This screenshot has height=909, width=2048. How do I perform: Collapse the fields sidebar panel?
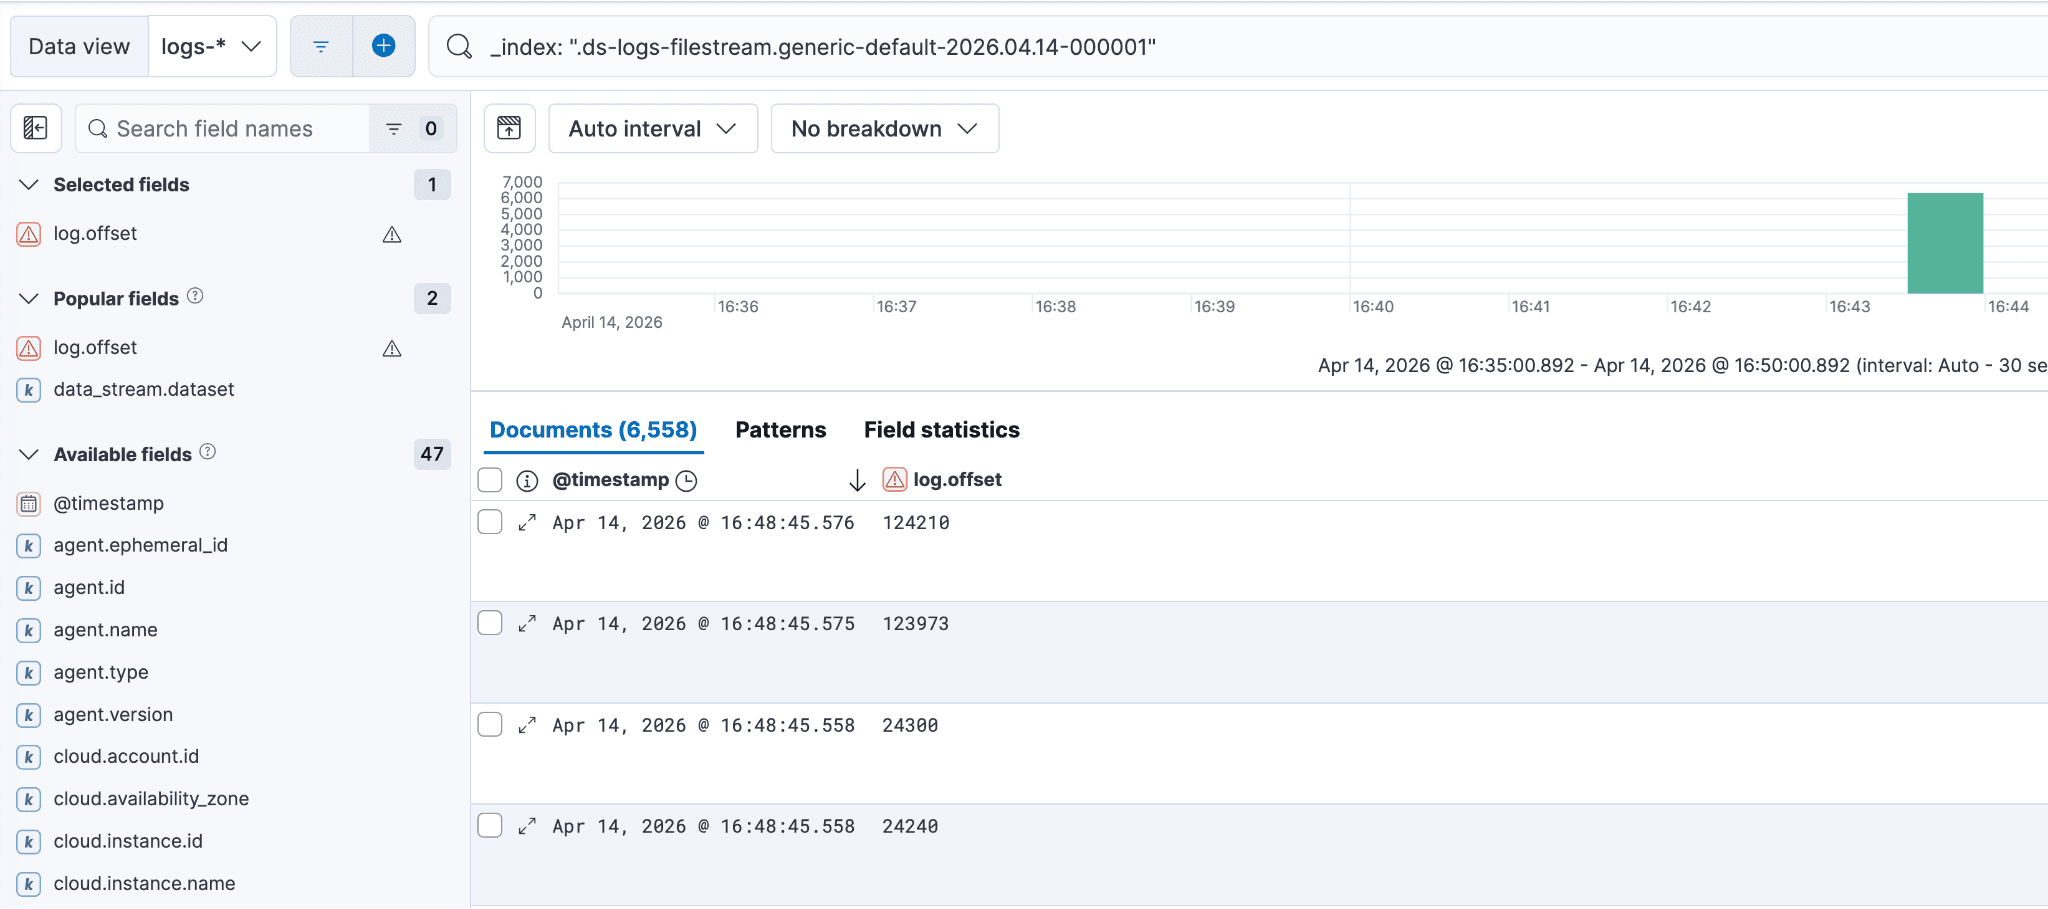coord(36,128)
